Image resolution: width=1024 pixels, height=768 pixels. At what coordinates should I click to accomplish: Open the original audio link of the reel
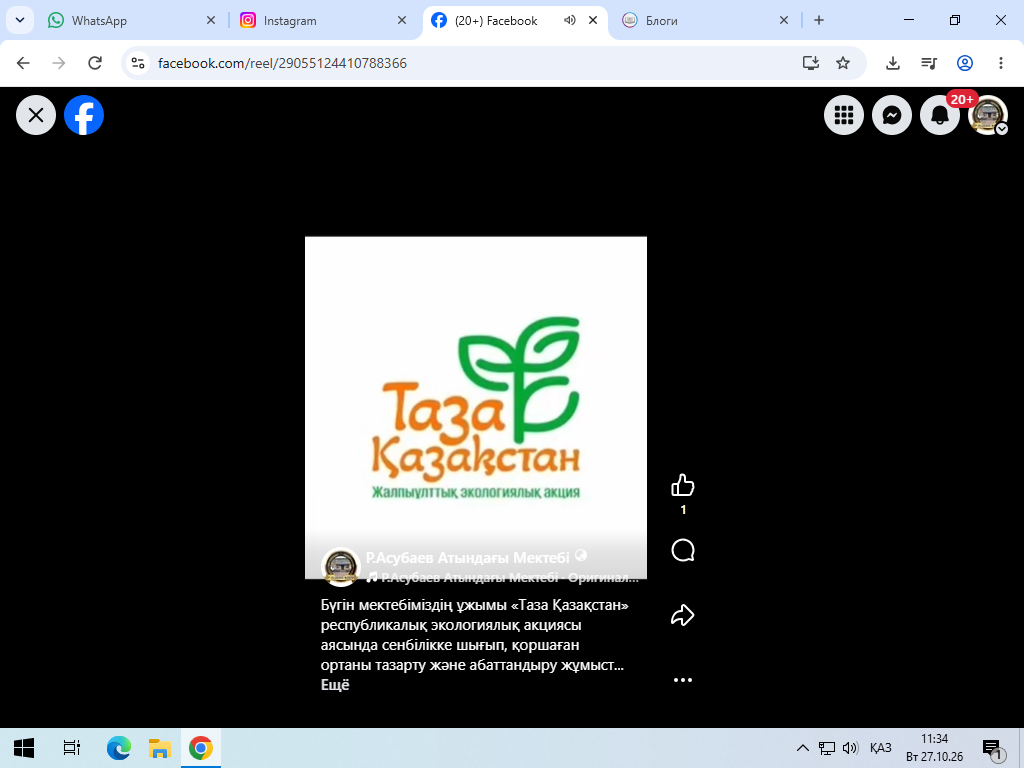click(509, 578)
